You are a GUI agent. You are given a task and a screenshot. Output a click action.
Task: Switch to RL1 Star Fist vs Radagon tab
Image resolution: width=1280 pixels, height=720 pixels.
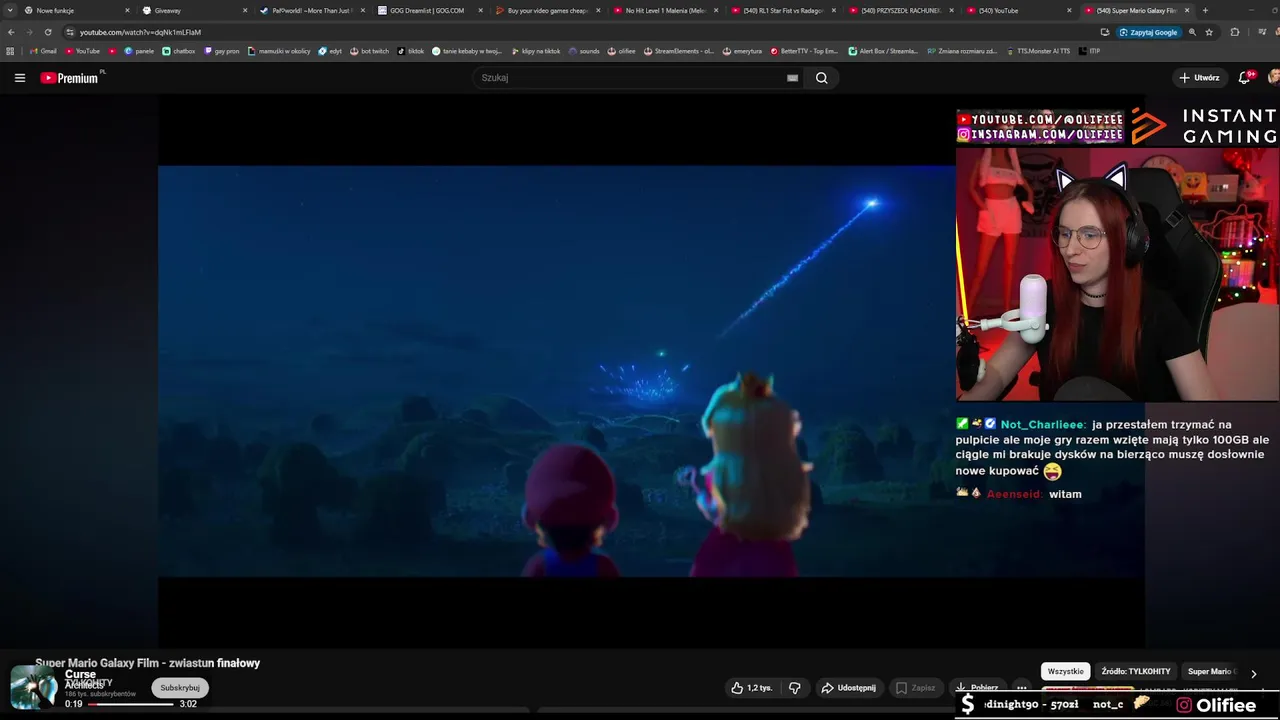(x=783, y=10)
